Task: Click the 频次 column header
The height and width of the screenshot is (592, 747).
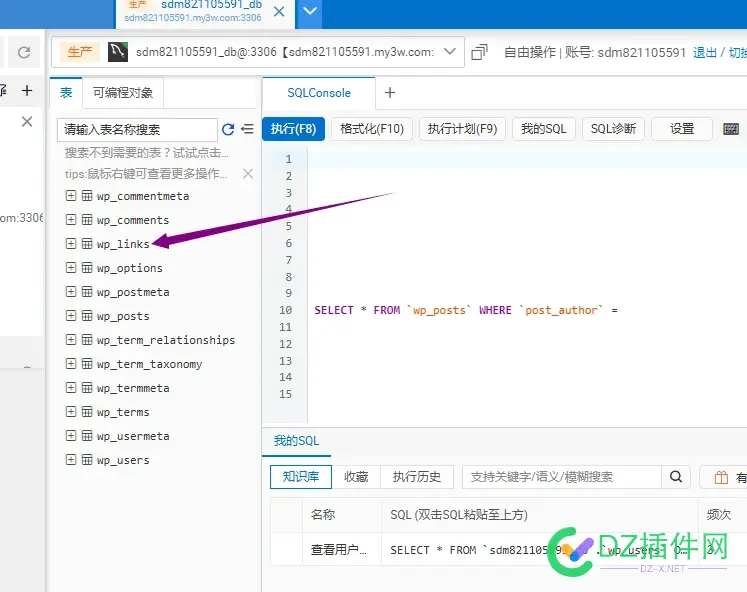Action: click(718, 515)
